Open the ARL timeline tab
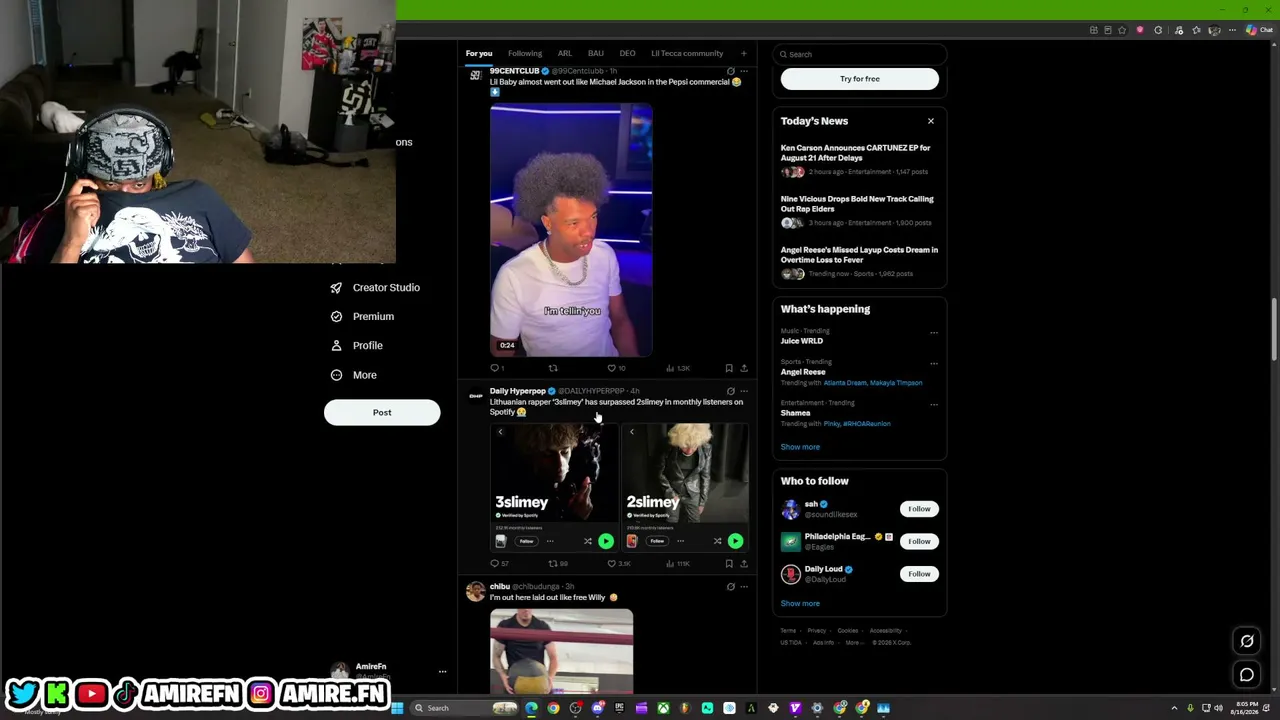 click(x=565, y=53)
